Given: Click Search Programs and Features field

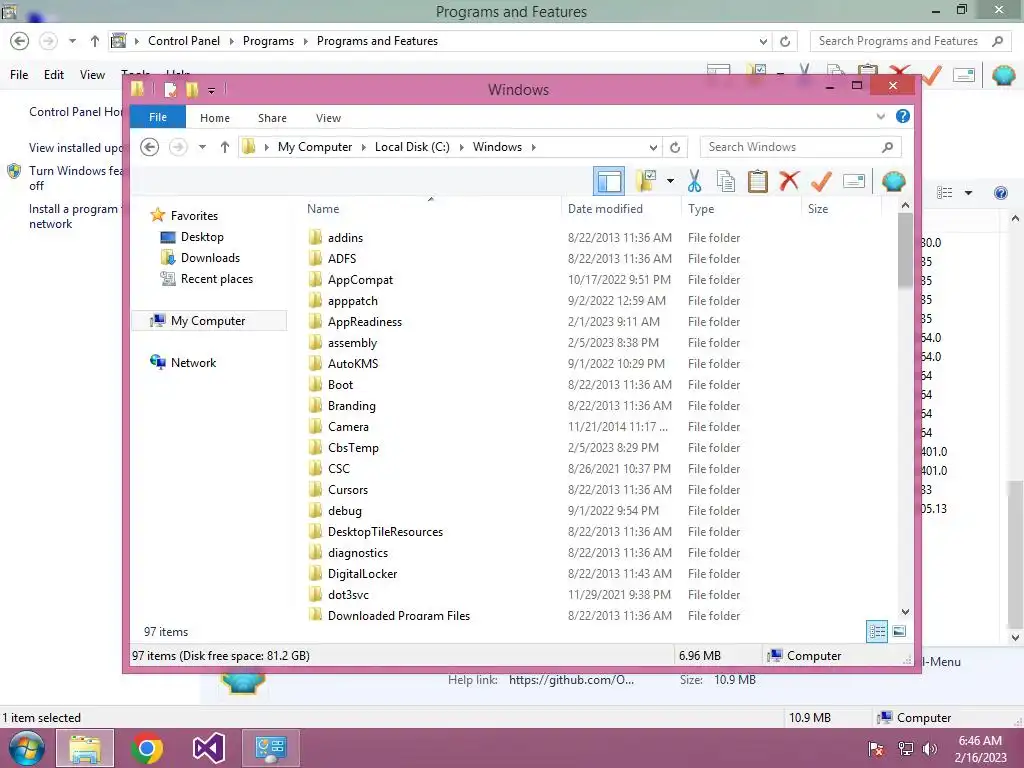Looking at the screenshot, I should point(910,41).
